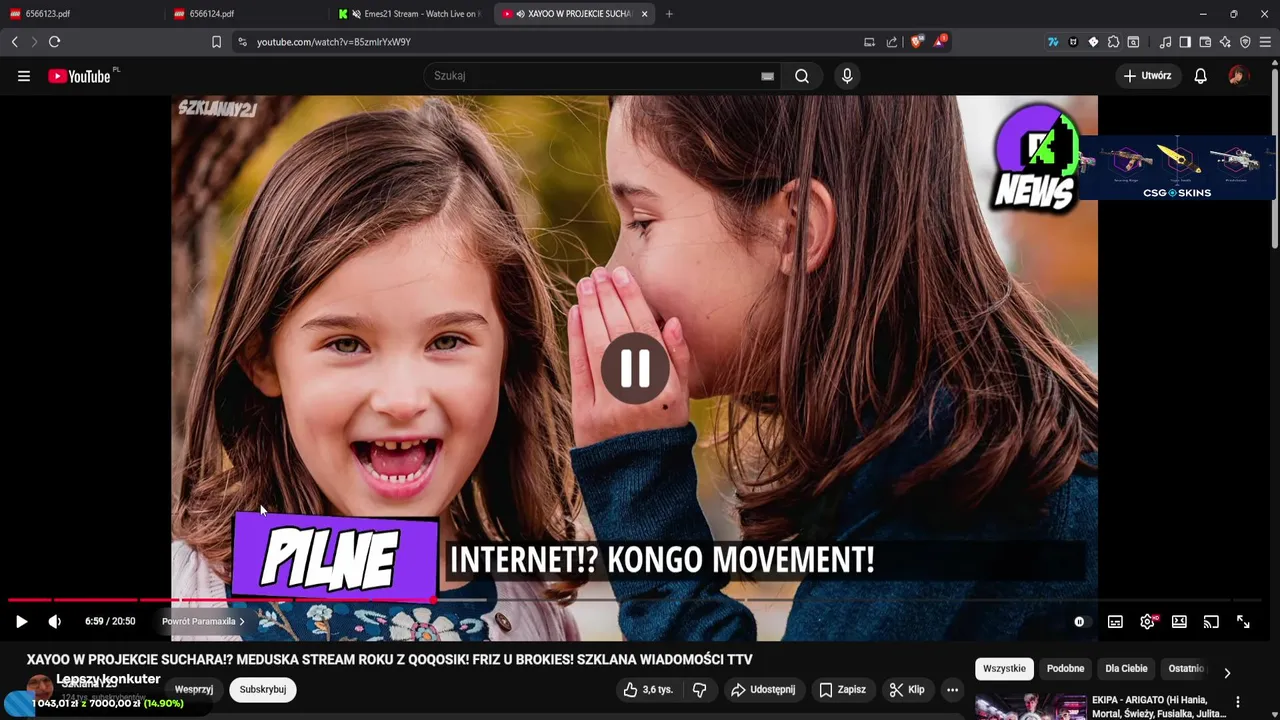This screenshot has height=720, width=1280.
Task: Click the magnifier search button
Action: [802, 76]
